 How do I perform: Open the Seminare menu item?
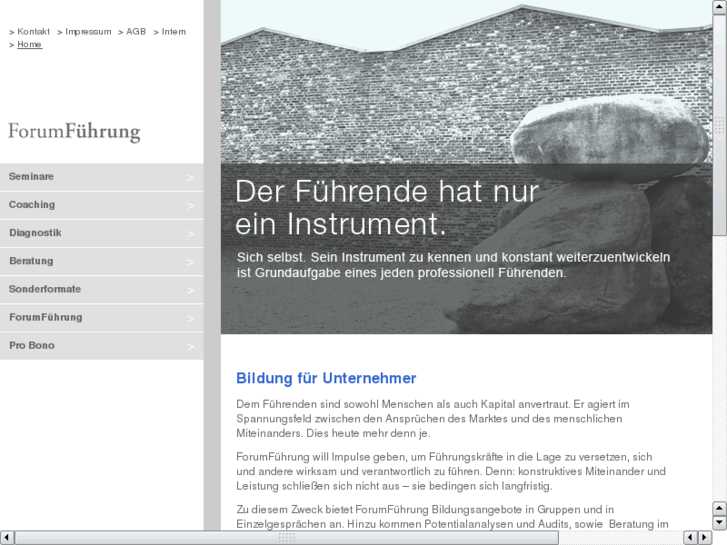coord(102,177)
